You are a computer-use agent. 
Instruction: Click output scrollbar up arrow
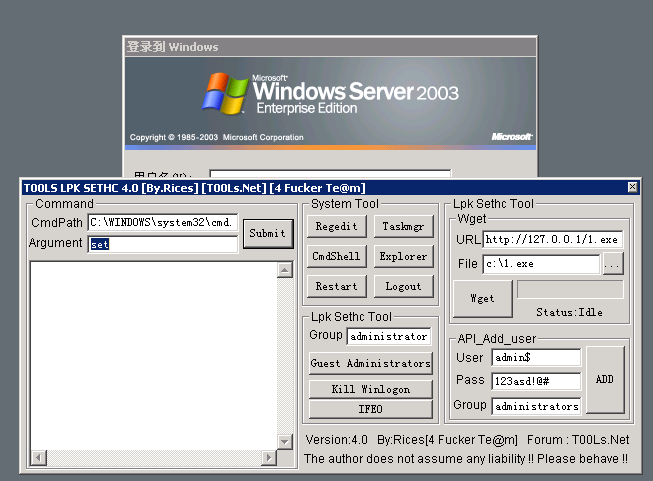(285, 270)
